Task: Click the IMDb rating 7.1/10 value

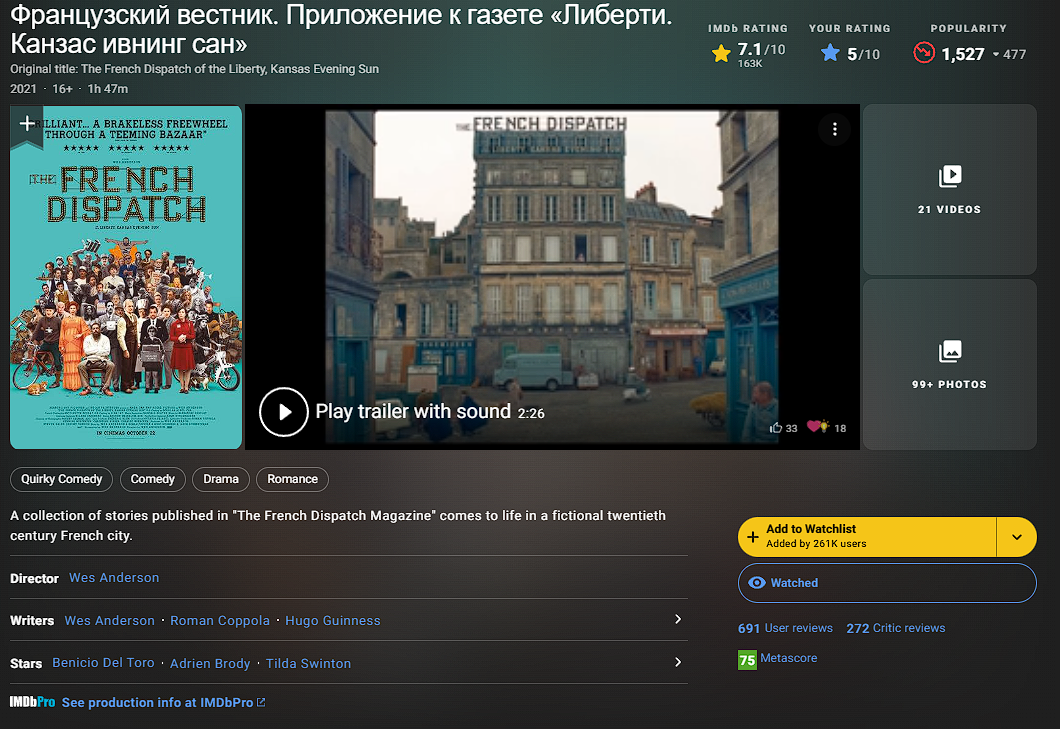Action: coord(761,49)
